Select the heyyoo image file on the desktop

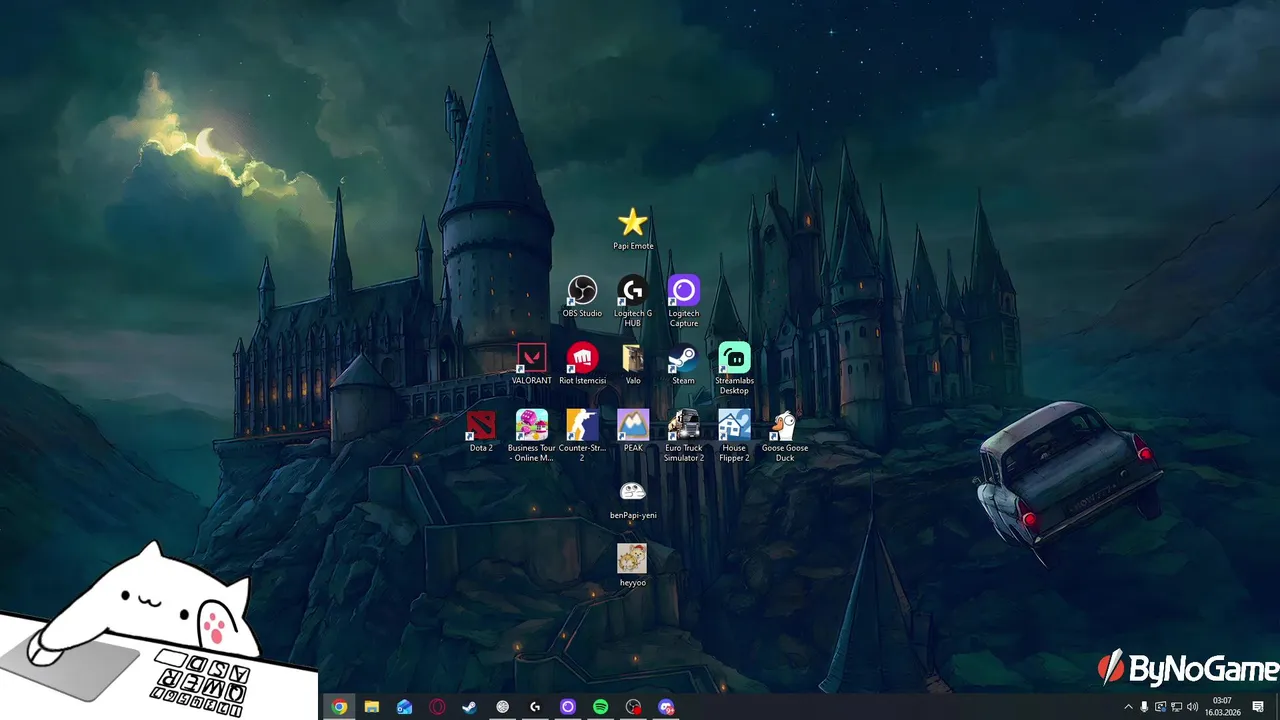coord(633,565)
